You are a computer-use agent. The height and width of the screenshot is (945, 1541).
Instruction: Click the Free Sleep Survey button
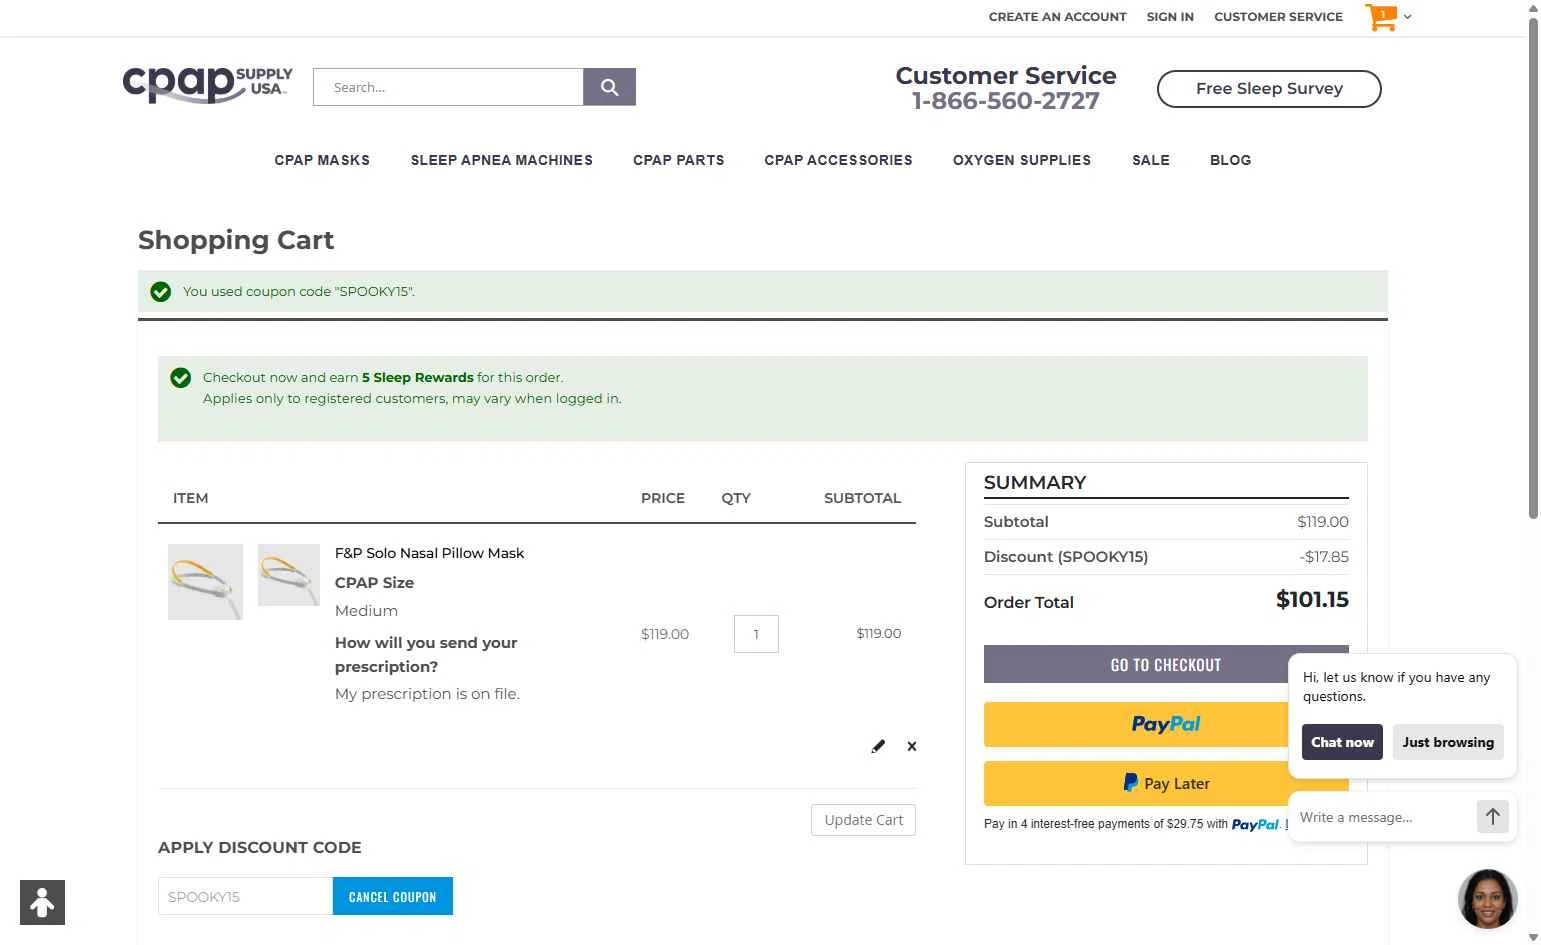coord(1269,88)
